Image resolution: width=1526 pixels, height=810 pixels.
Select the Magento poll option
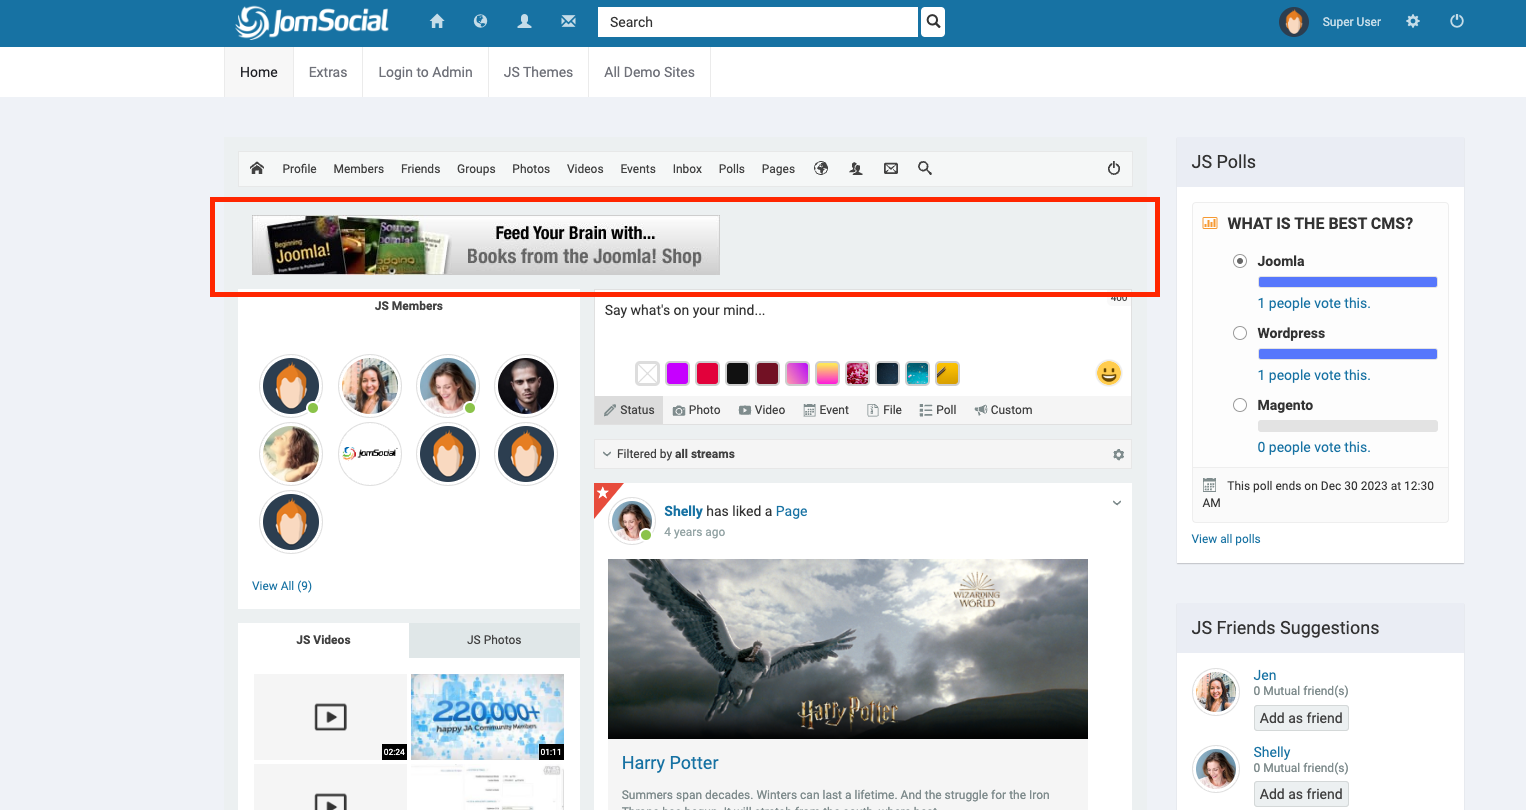[1240, 405]
